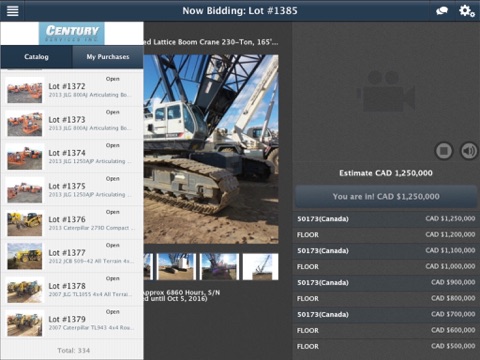Viewport: 480px width, 360px height.
Task: Click Lot #1378 thumbnail image
Action: click(25, 290)
